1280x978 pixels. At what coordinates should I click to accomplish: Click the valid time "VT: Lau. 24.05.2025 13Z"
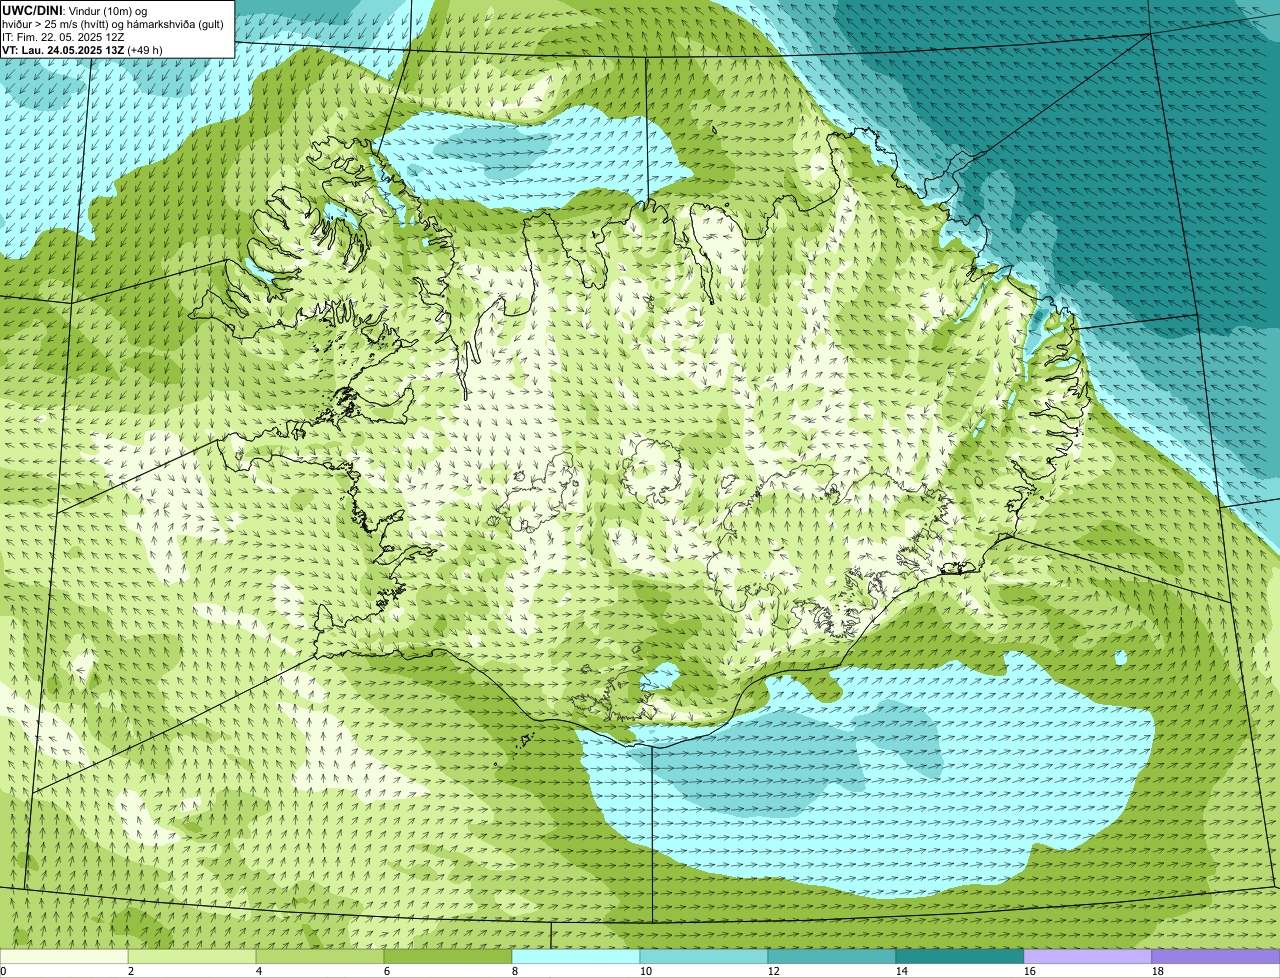[63, 49]
